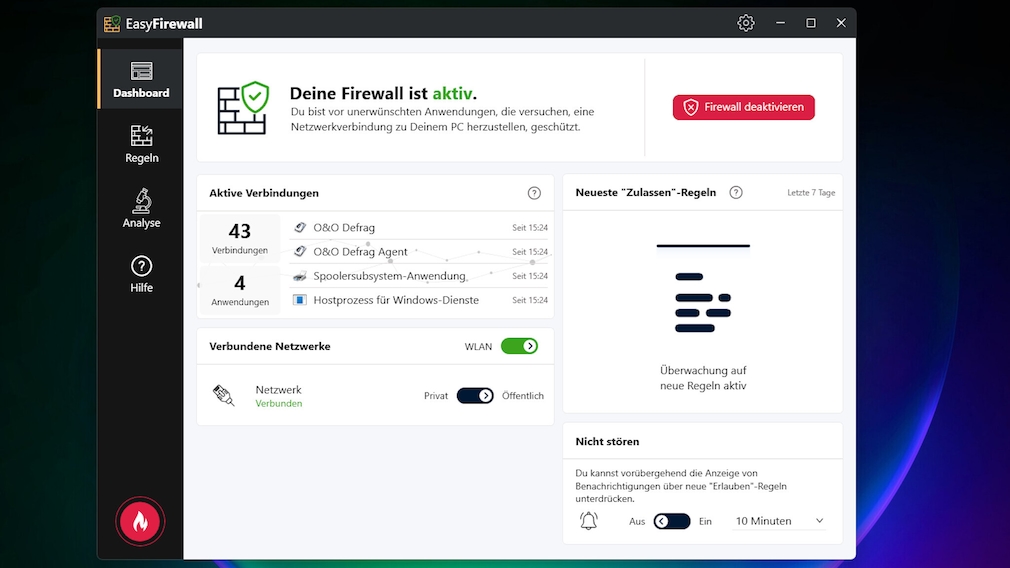
Task: Select the Hostprozess für Windows-Dienste entry
Action: point(396,300)
